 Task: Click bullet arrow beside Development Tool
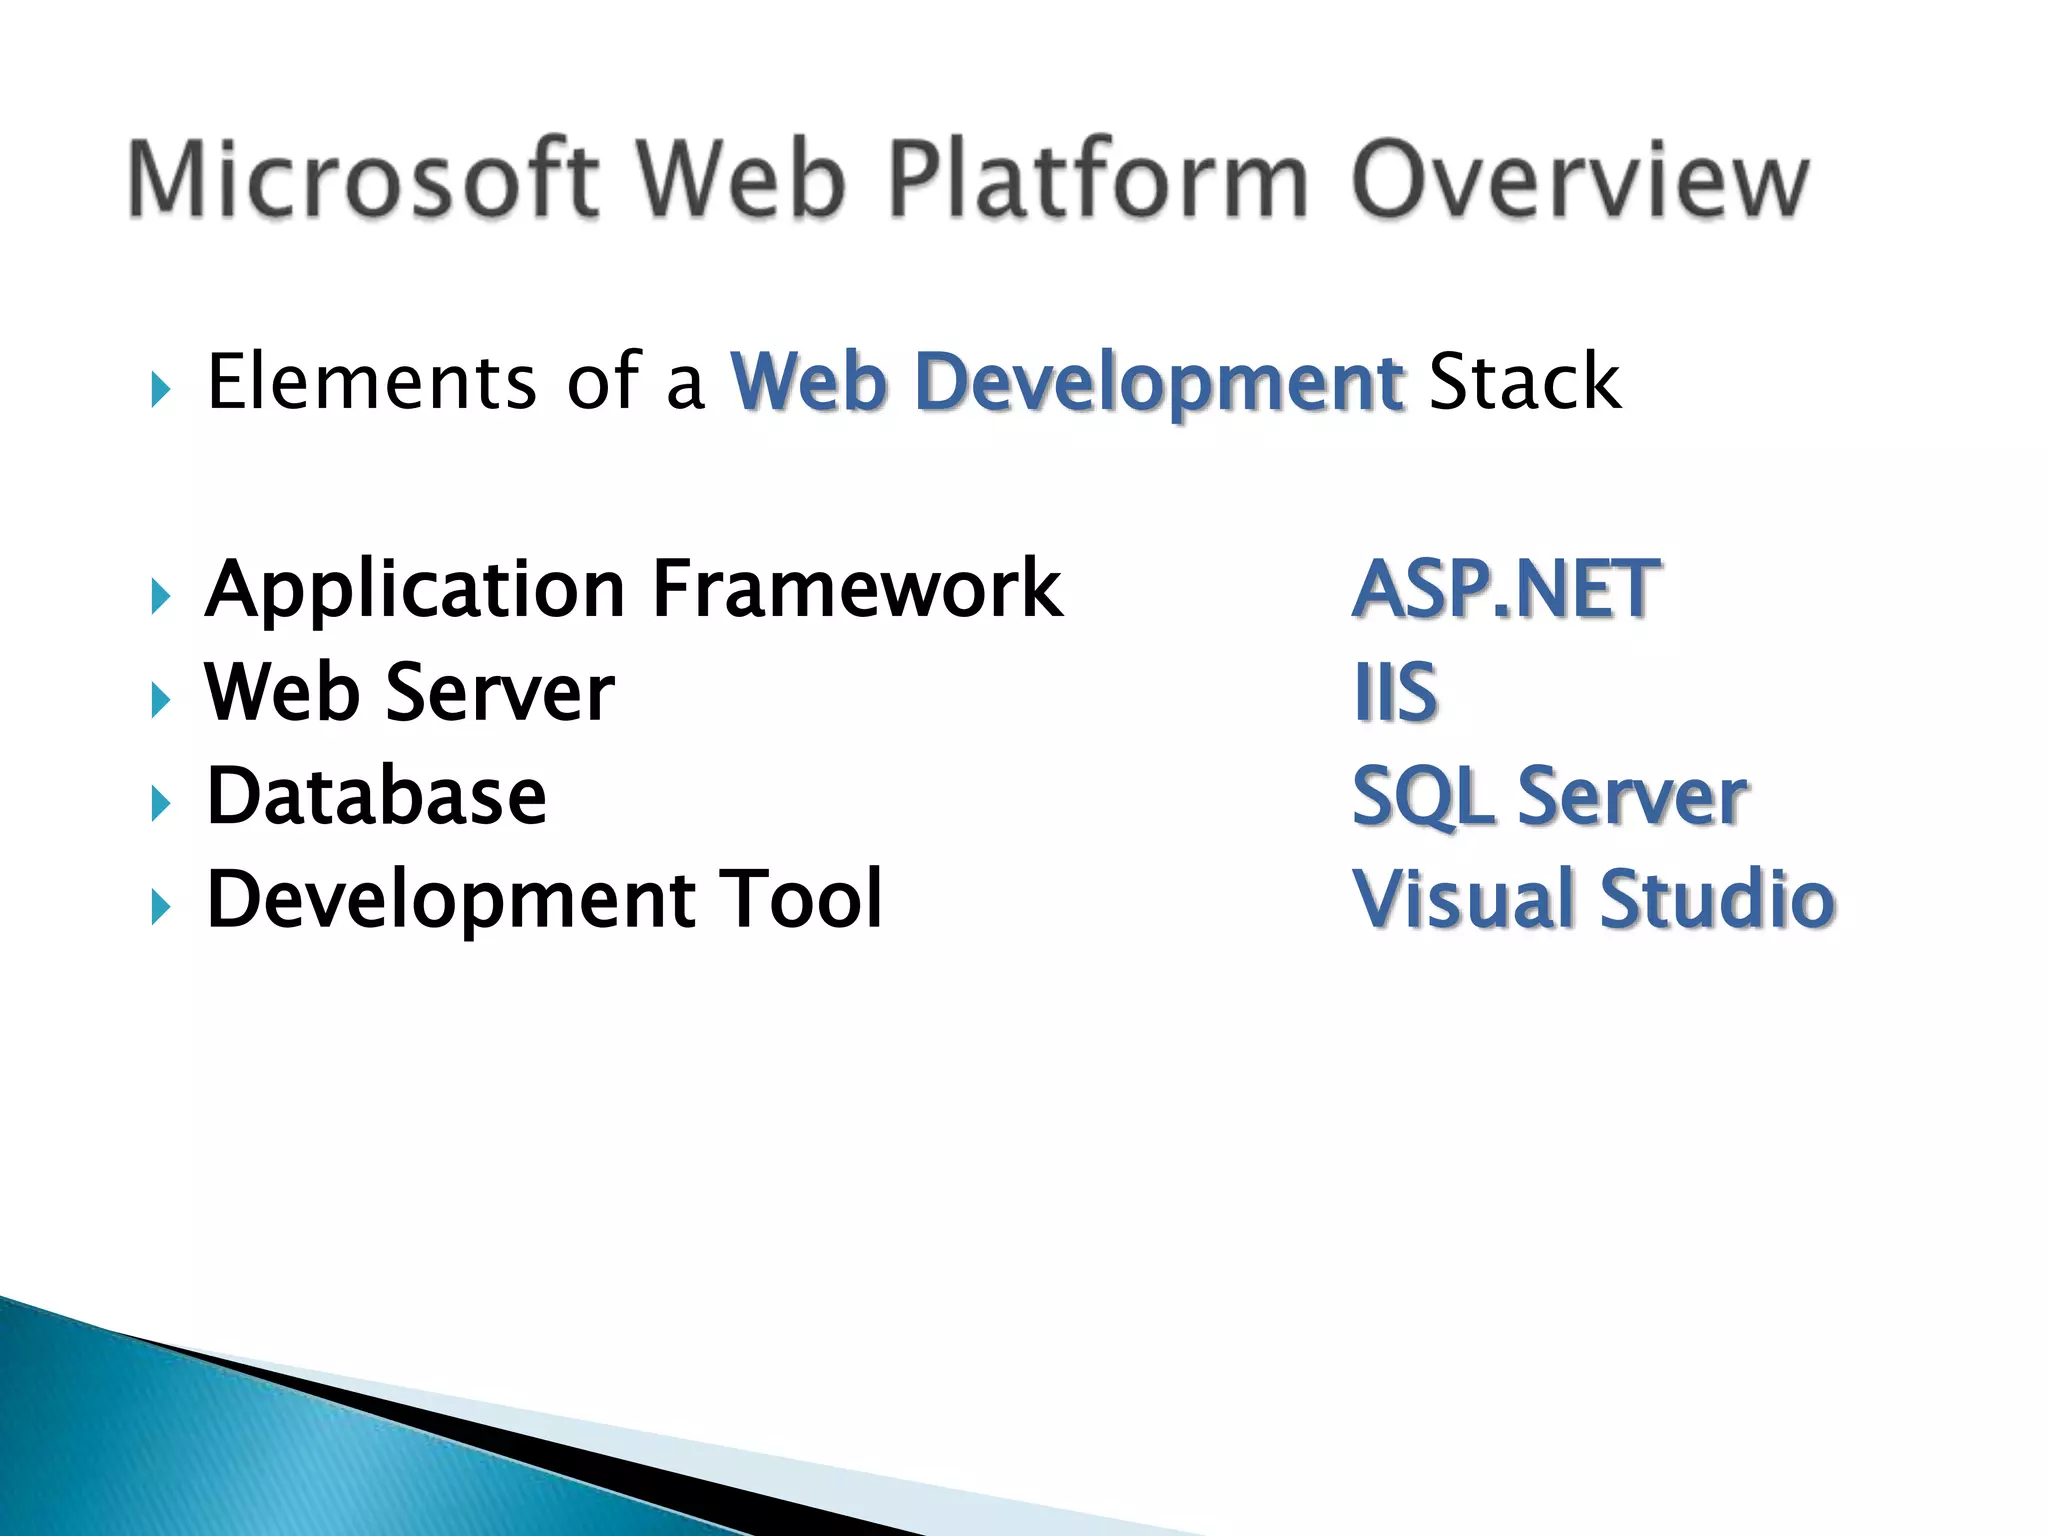(161, 906)
